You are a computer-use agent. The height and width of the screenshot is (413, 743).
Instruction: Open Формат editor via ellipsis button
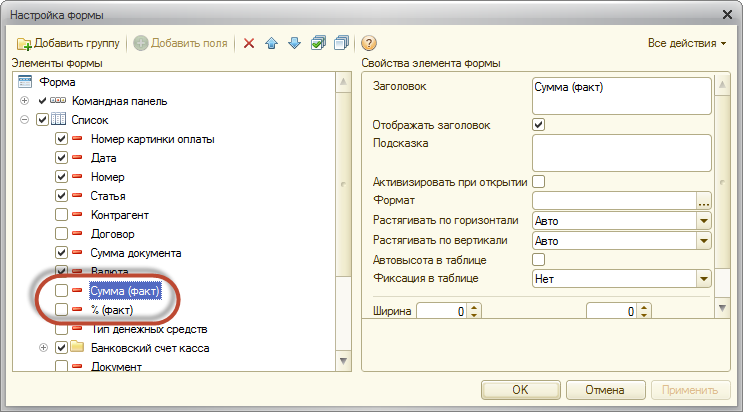coord(704,201)
